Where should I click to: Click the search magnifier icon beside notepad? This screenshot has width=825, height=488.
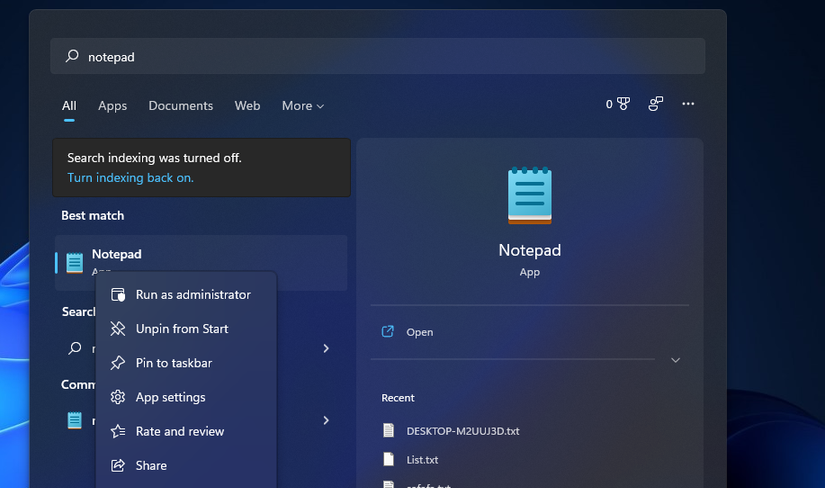point(72,56)
